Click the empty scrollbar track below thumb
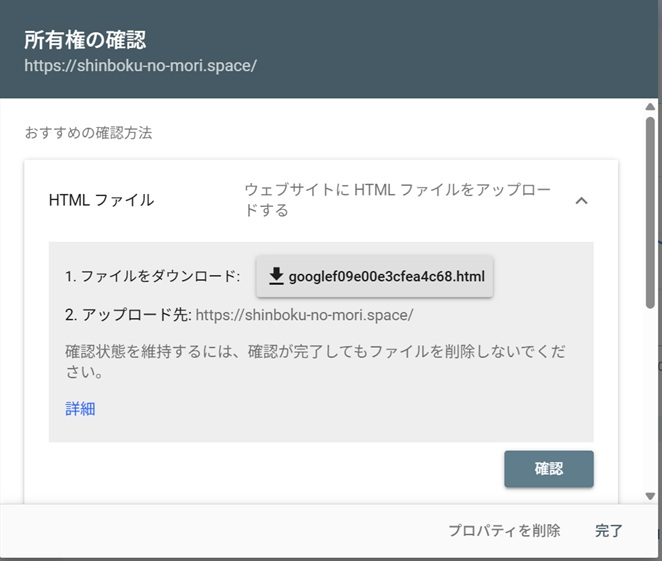This screenshot has width=662, height=561. pos(651,400)
